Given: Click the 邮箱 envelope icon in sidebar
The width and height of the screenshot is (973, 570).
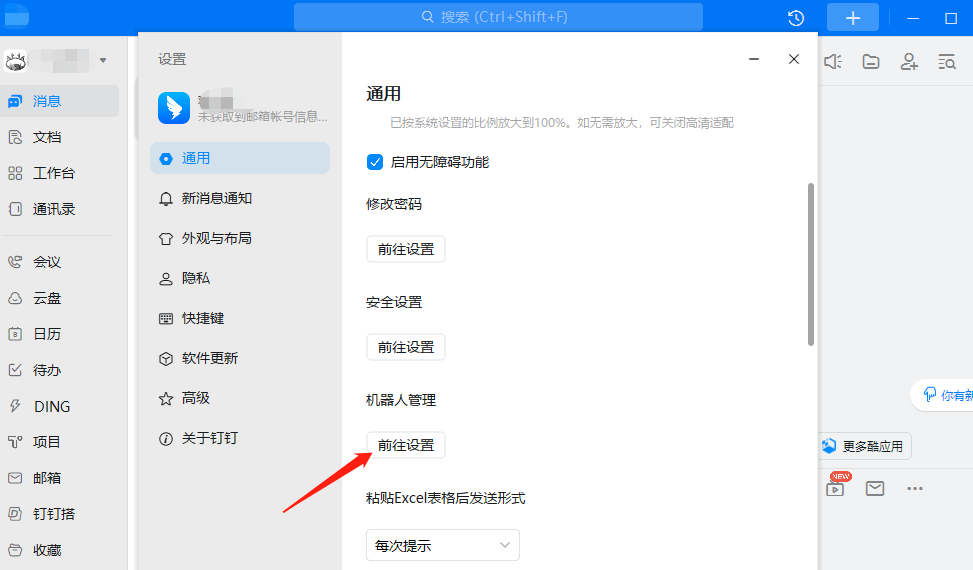Looking at the screenshot, I should pyautogui.click(x=15, y=478).
